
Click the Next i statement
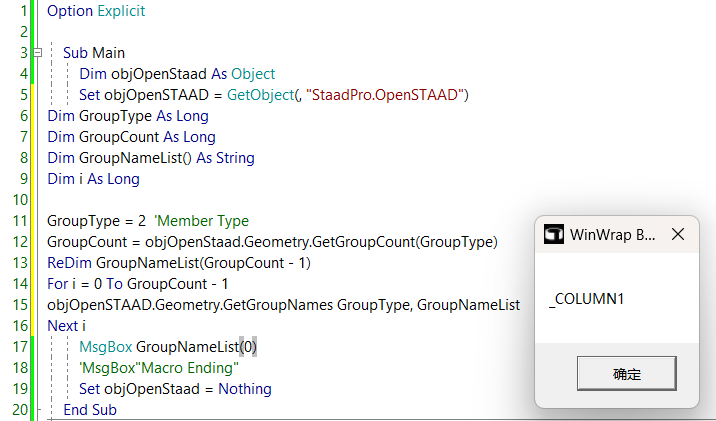(68, 326)
